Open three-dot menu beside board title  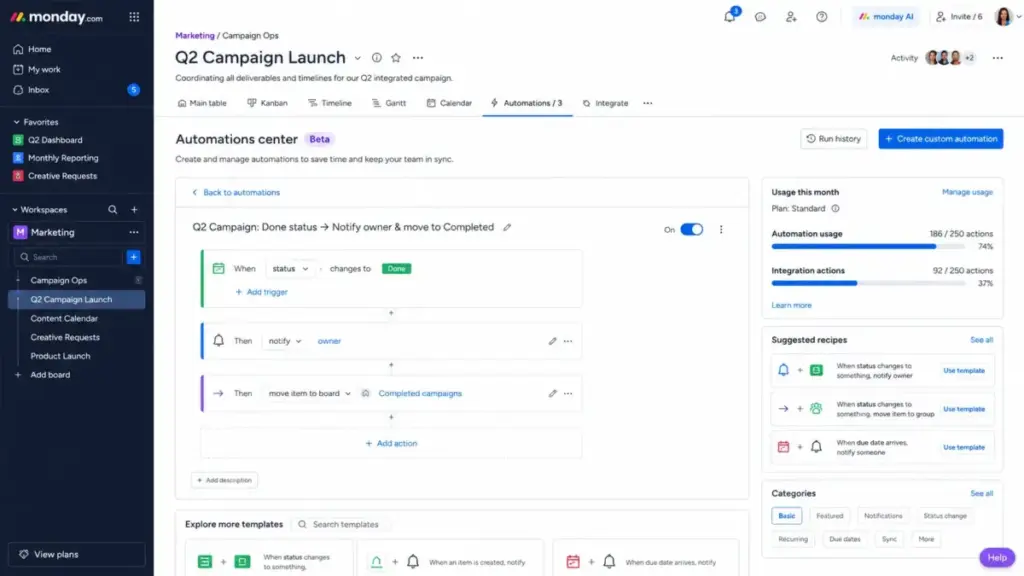418,57
